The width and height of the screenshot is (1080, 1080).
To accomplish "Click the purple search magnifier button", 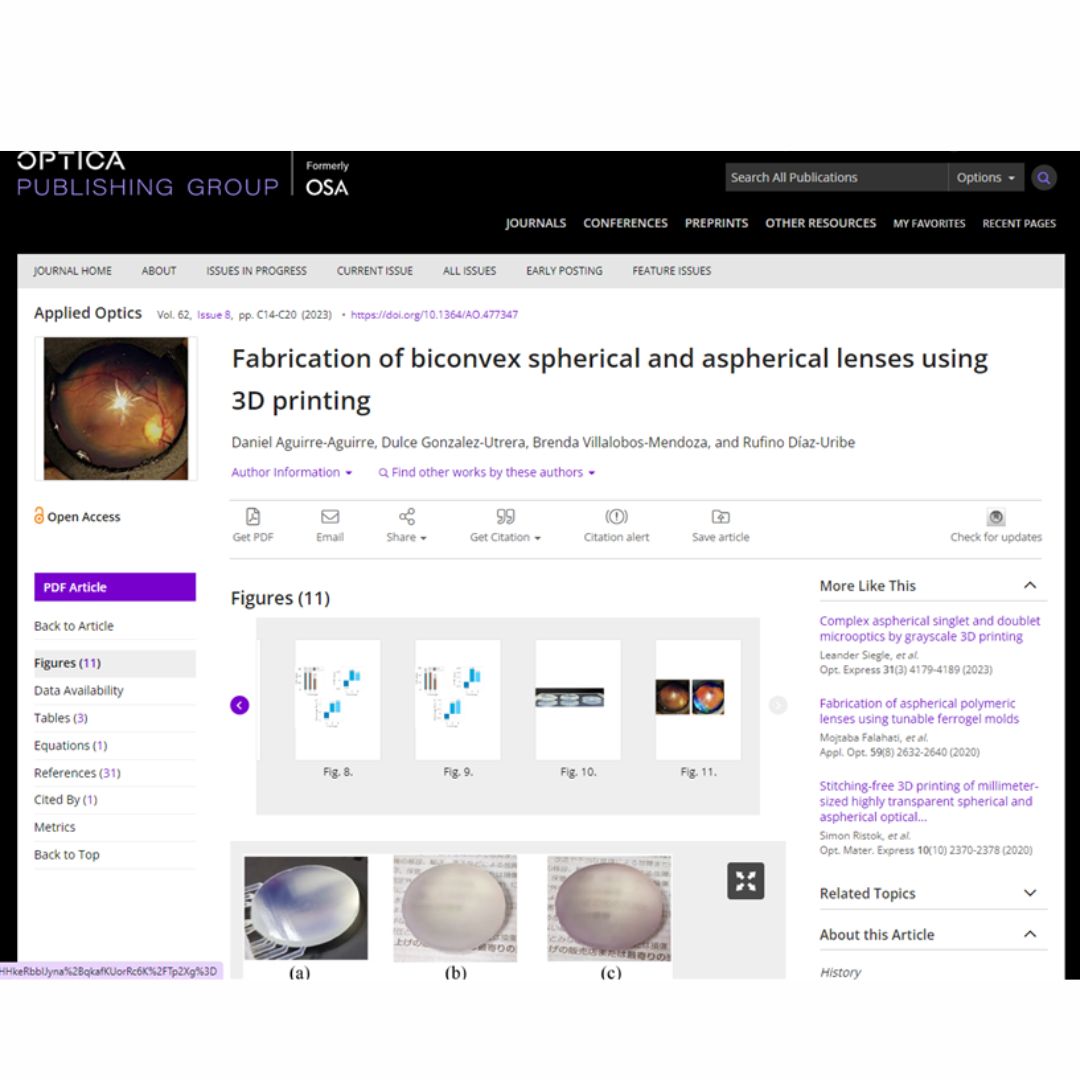I will (x=1043, y=178).
